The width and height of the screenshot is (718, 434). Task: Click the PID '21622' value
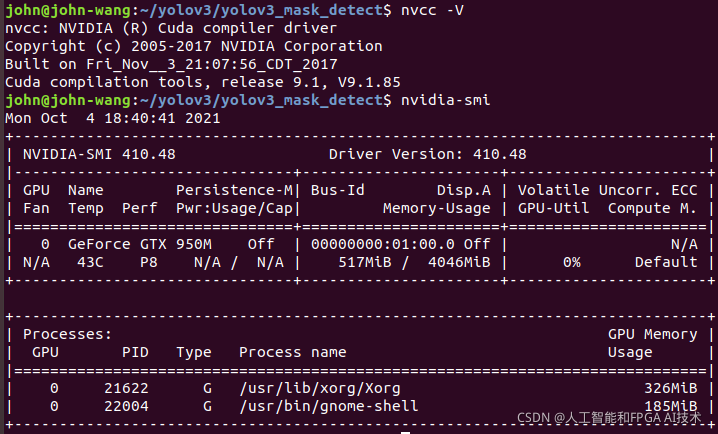(x=126, y=388)
